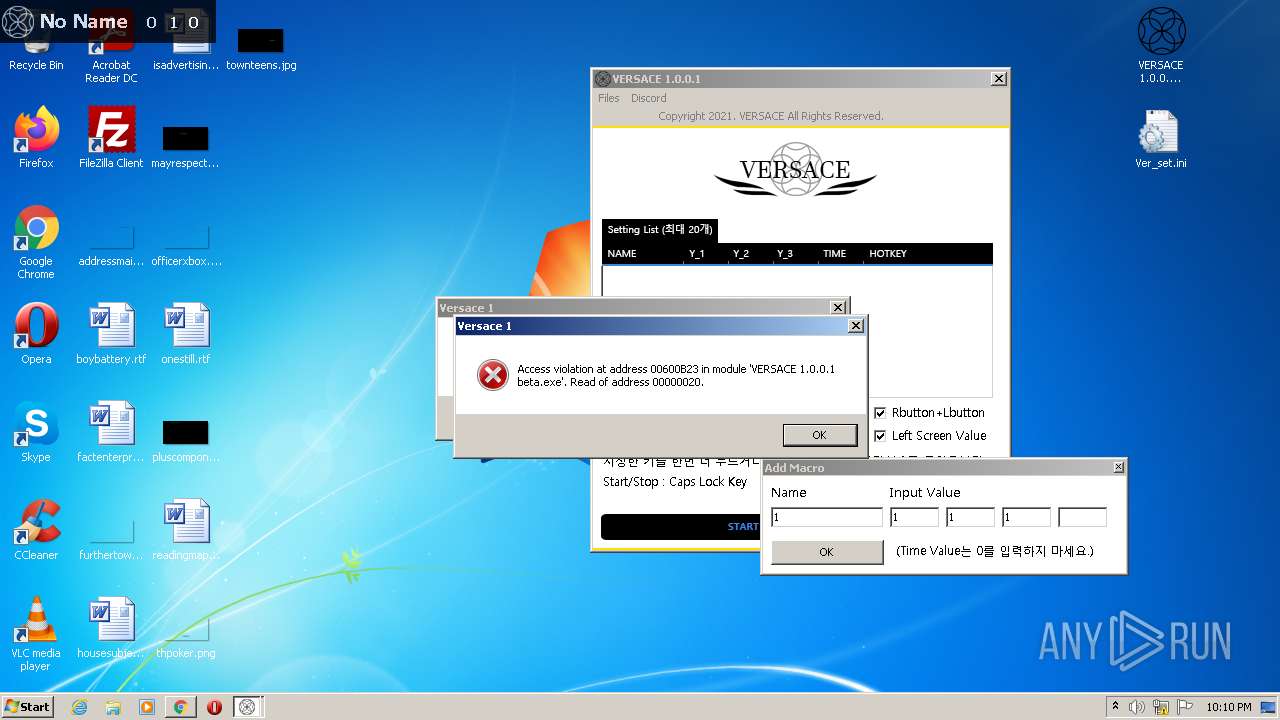Select the housesubje... document icon
This screenshot has width=1280, height=720.
[111, 628]
